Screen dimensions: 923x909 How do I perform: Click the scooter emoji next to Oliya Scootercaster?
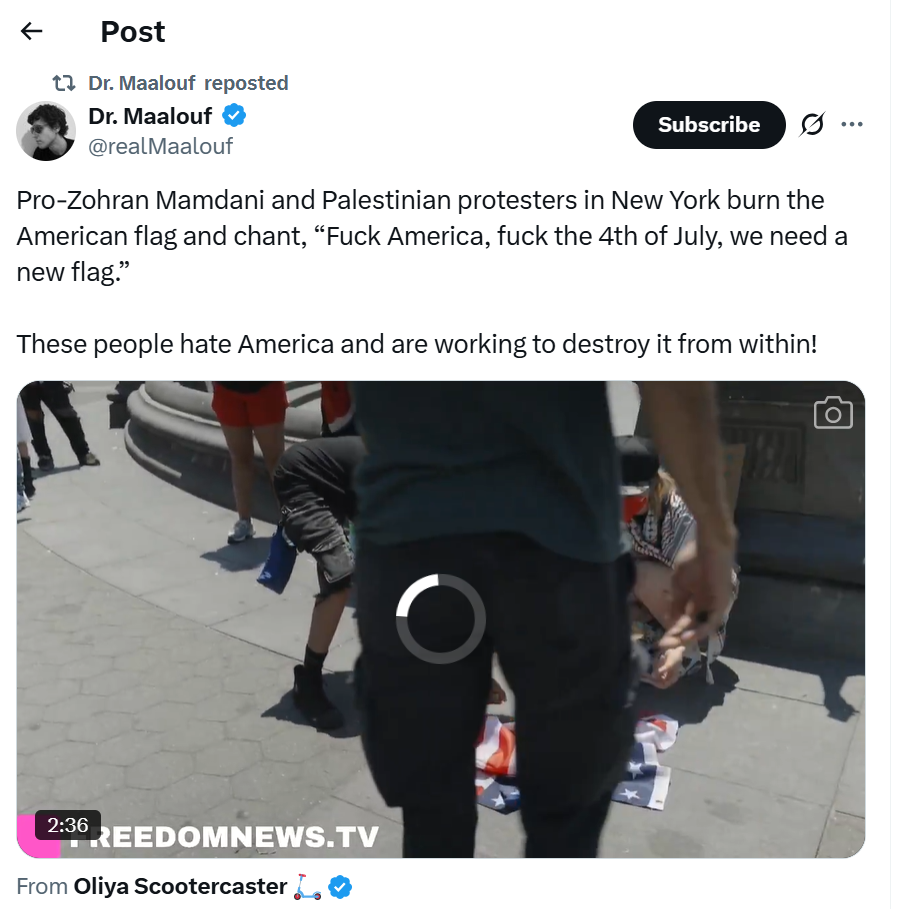pos(307,887)
